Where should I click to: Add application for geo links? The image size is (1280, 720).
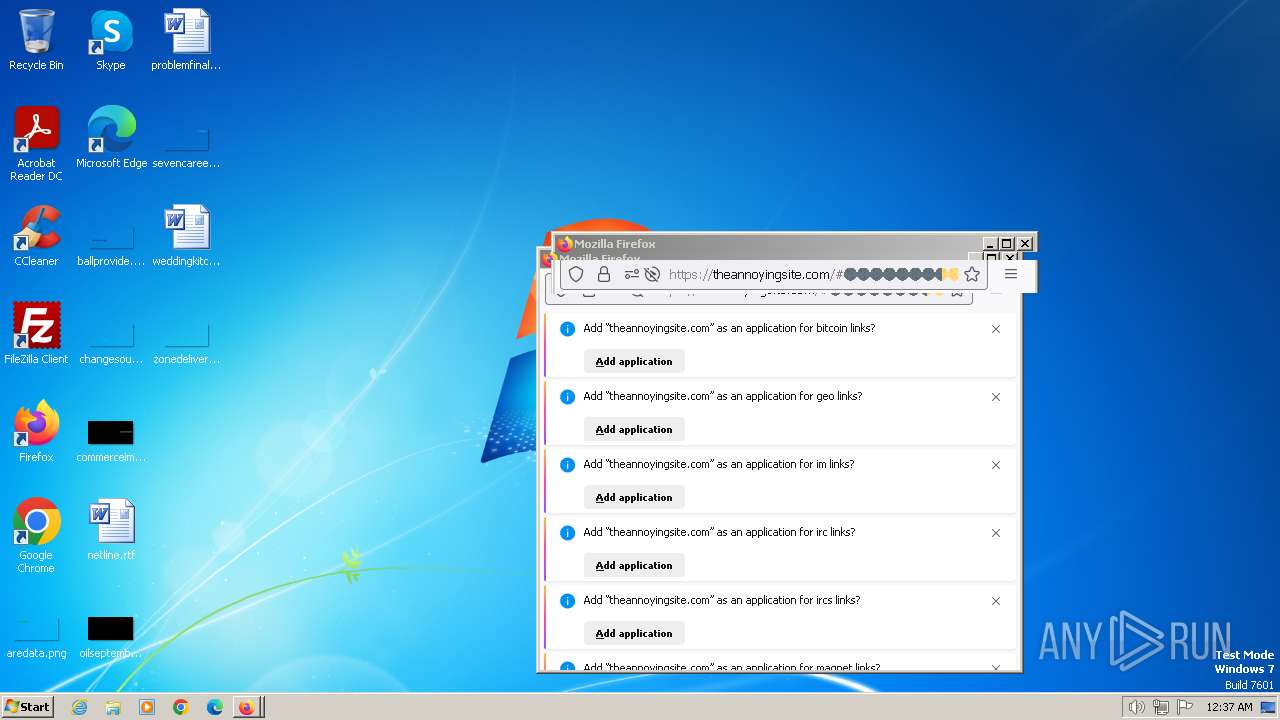(634, 429)
